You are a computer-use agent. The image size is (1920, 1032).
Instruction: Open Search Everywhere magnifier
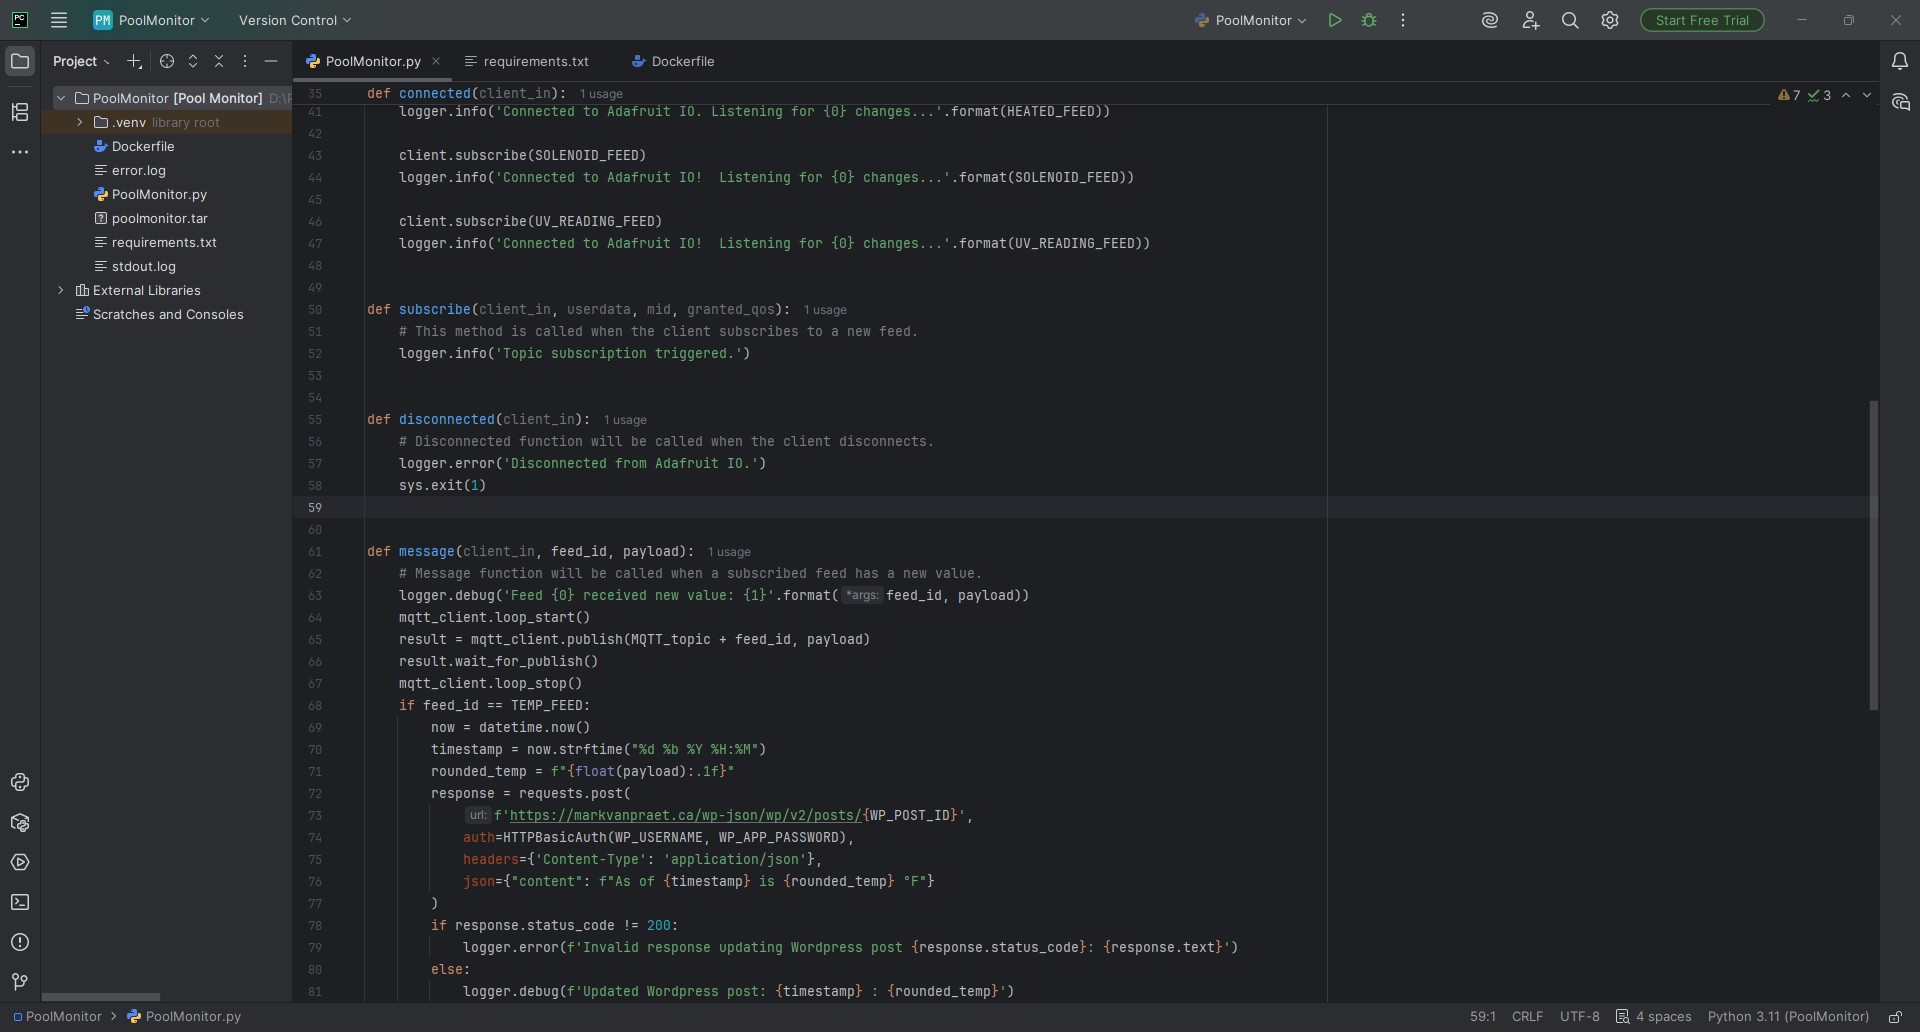click(1570, 20)
